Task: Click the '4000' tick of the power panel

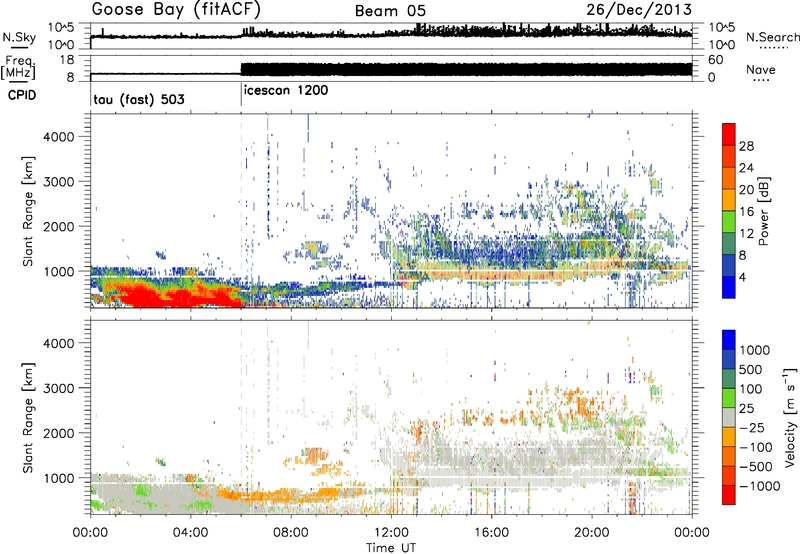Action: pyautogui.click(x=58, y=137)
